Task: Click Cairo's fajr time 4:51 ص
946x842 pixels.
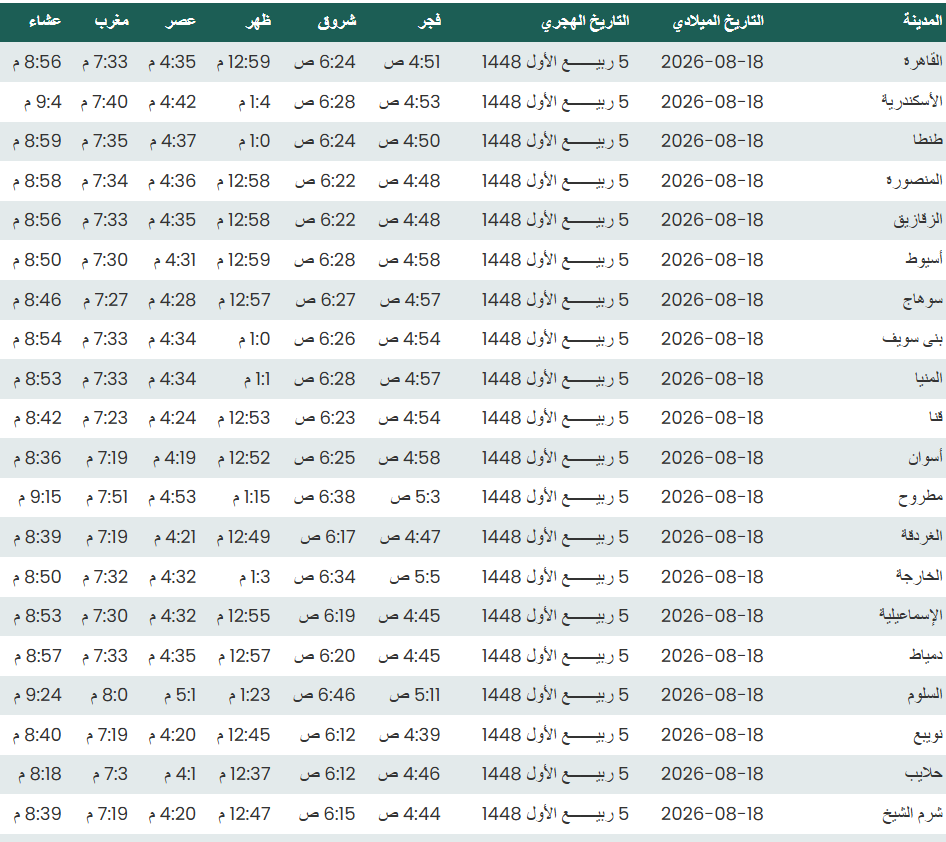Action: tap(412, 62)
